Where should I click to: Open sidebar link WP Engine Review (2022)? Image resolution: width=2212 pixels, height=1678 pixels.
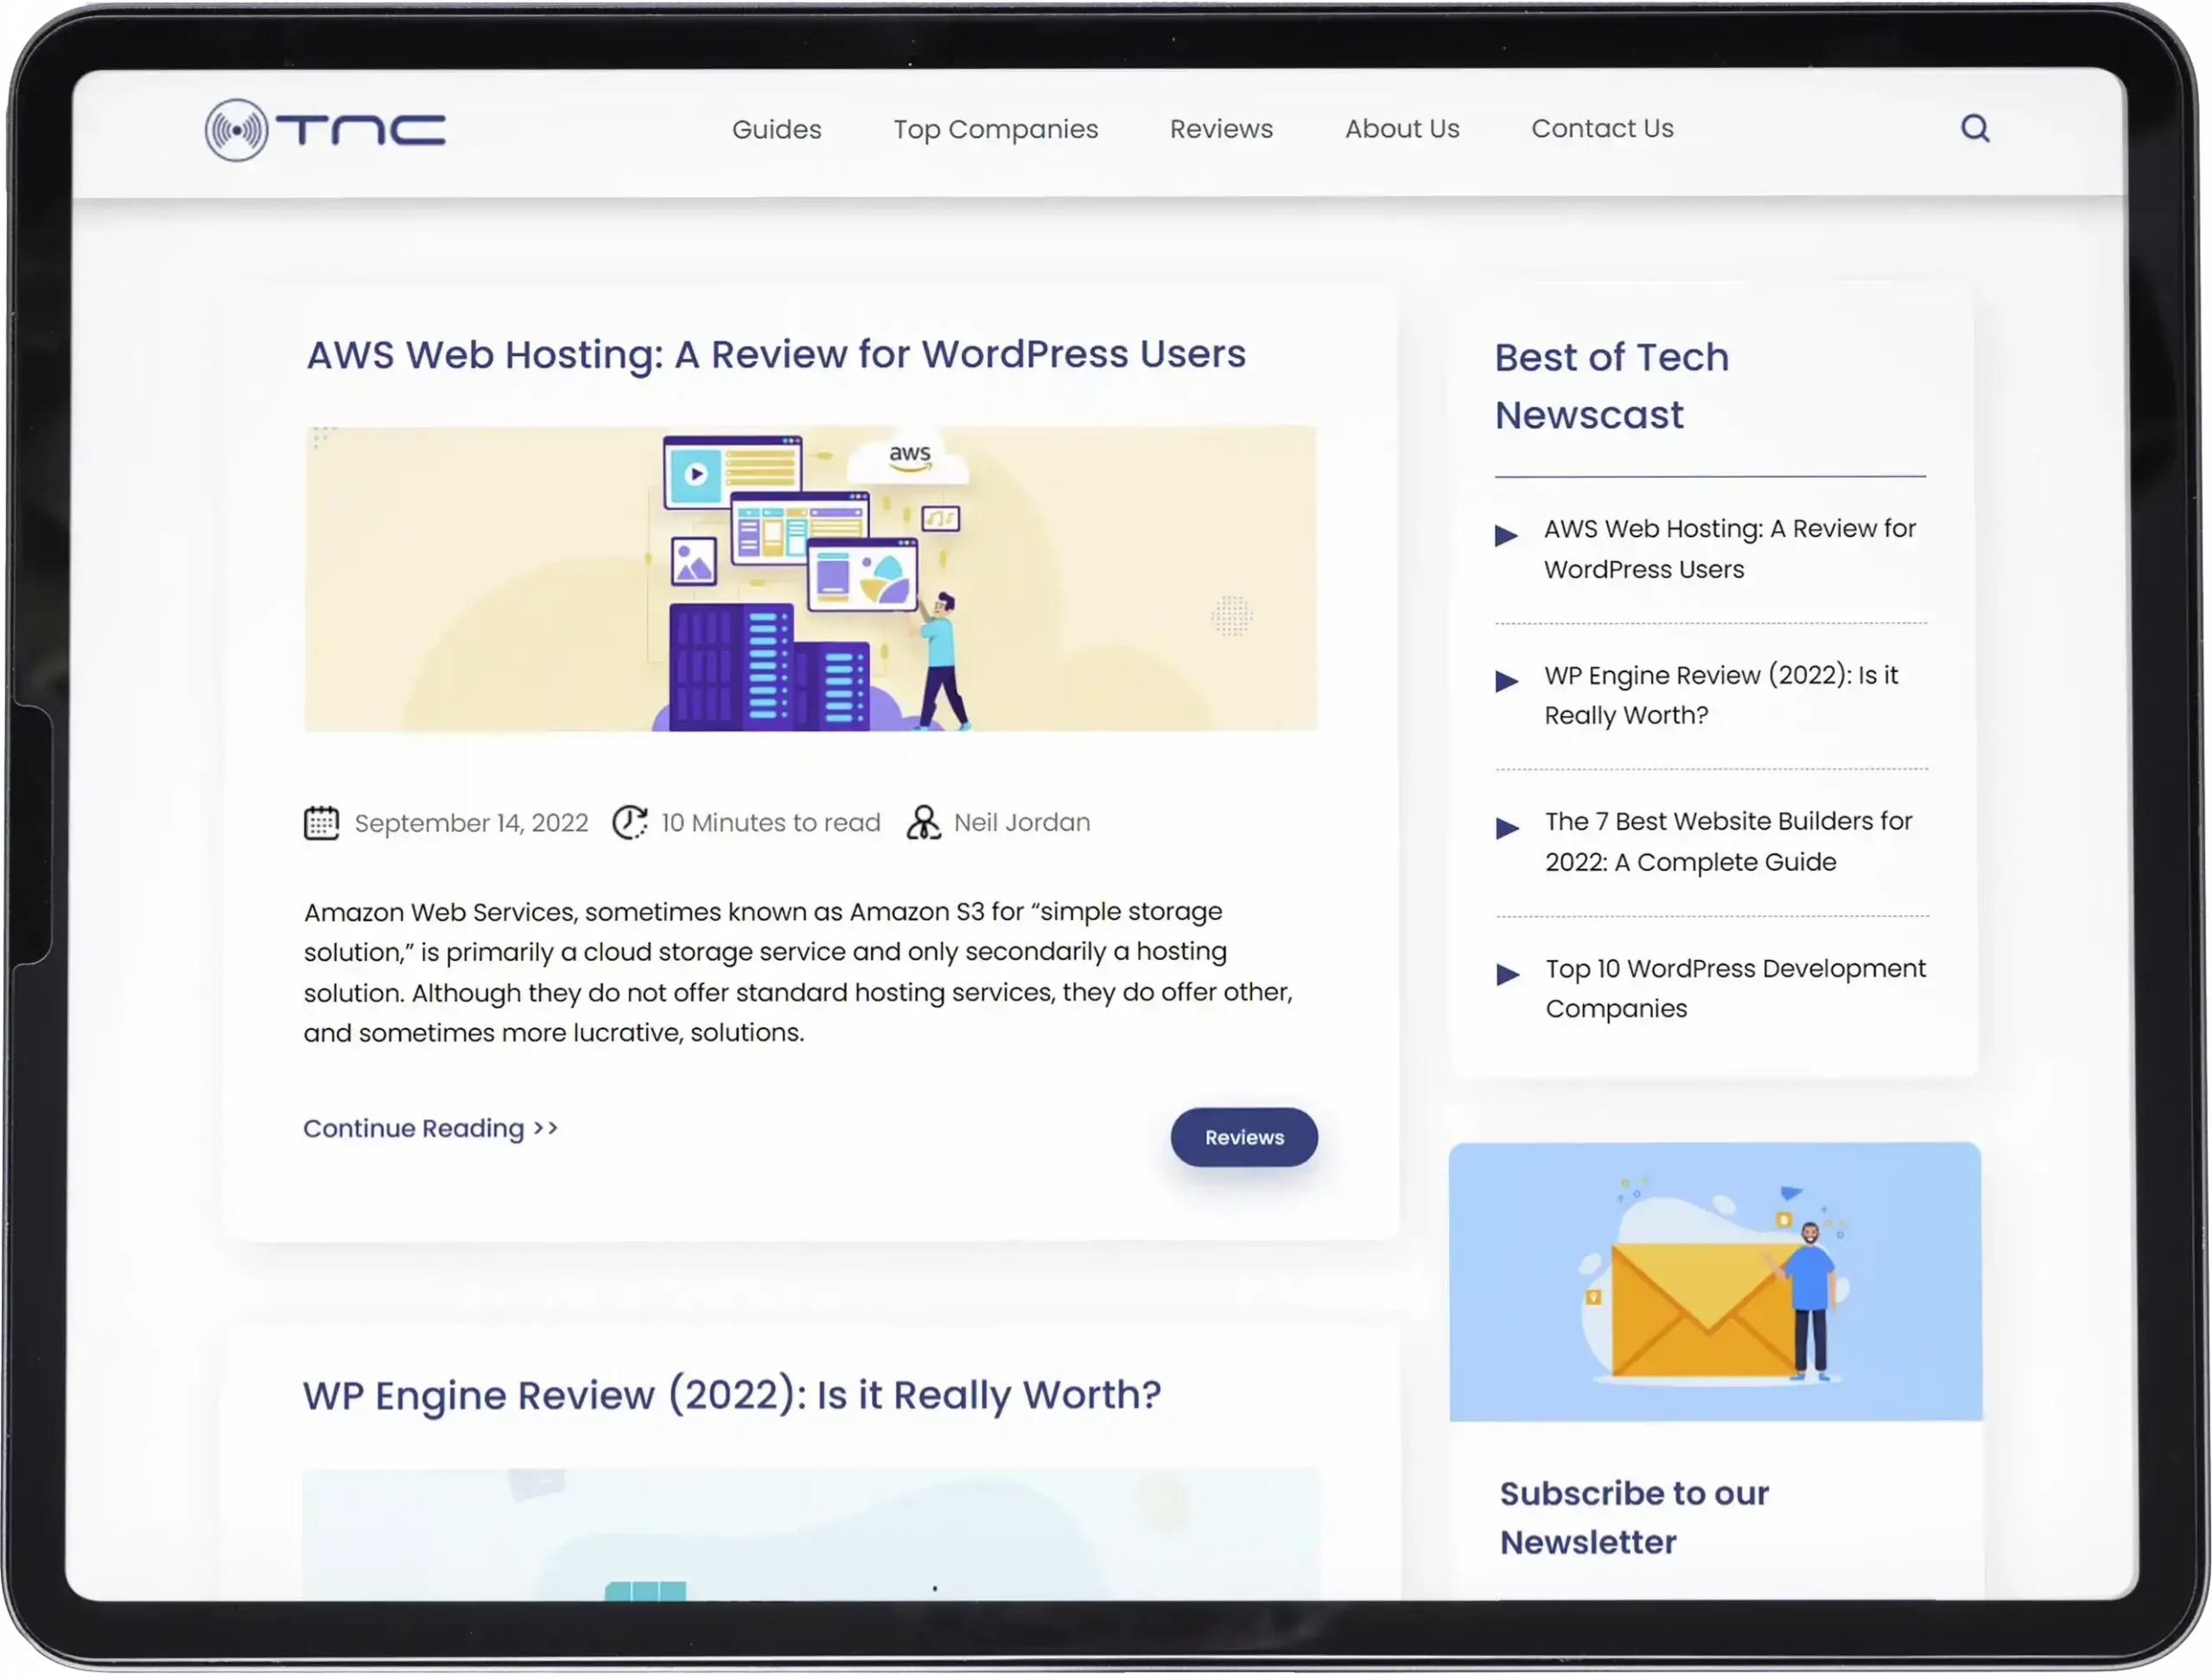(x=1721, y=696)
